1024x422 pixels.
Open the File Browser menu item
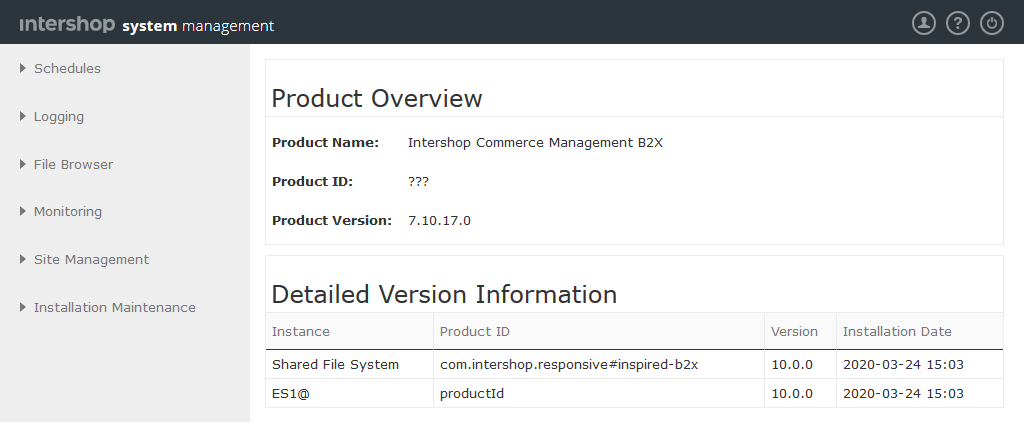73,165
